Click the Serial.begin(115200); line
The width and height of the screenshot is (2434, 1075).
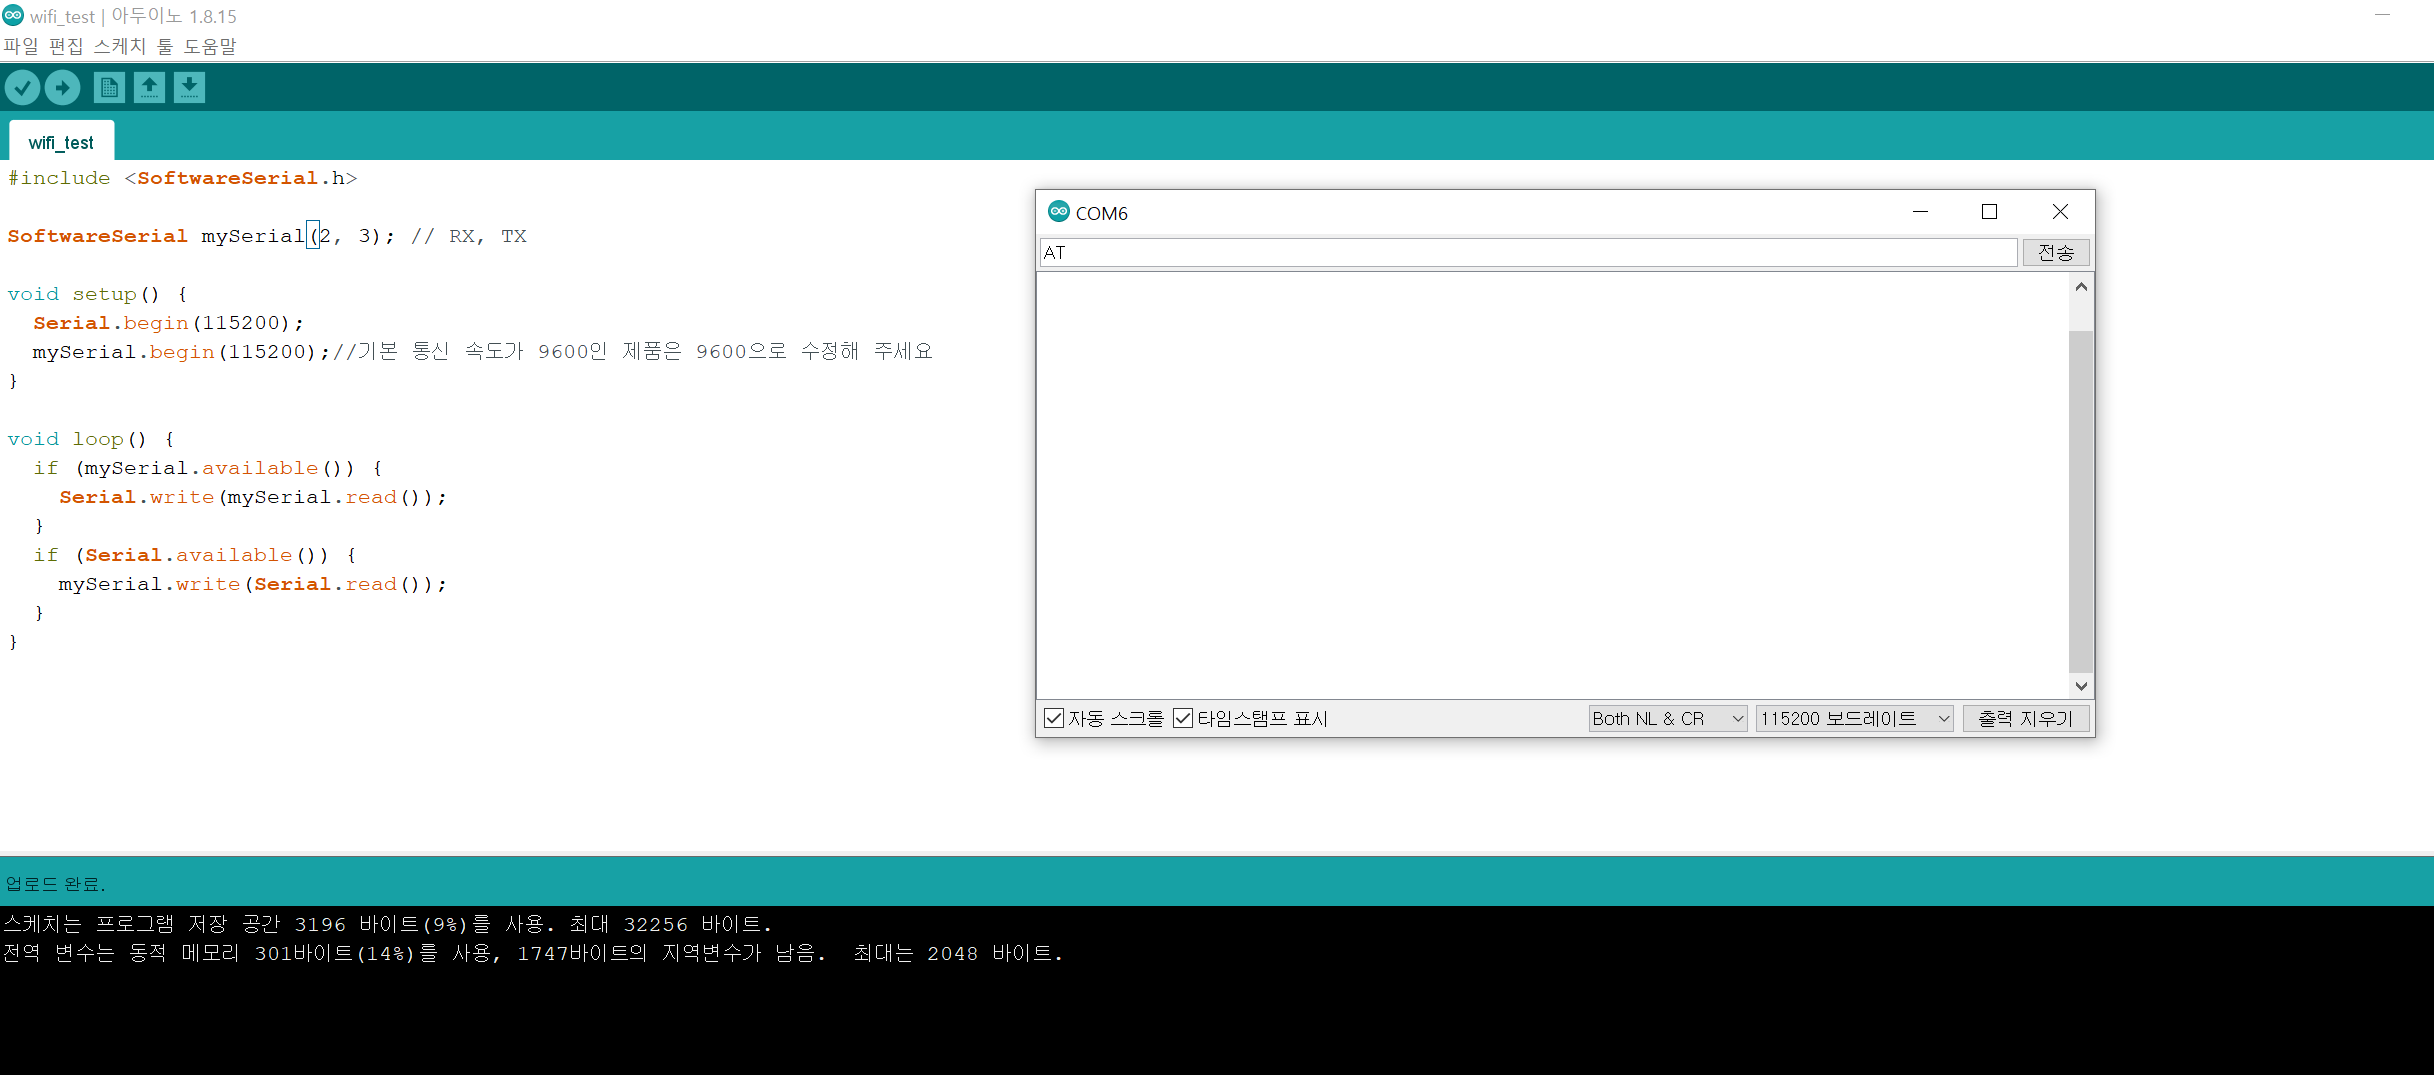click(168, 323)
